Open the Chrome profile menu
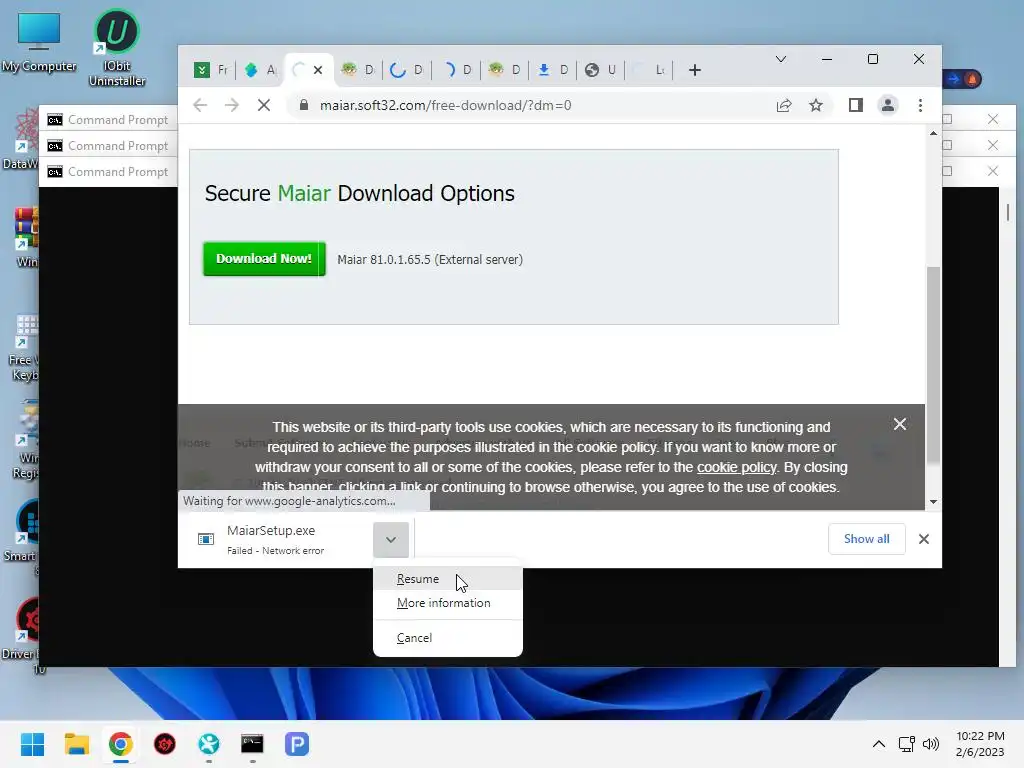This screenshot has height=768, width=1024. [x=888, y=105]
